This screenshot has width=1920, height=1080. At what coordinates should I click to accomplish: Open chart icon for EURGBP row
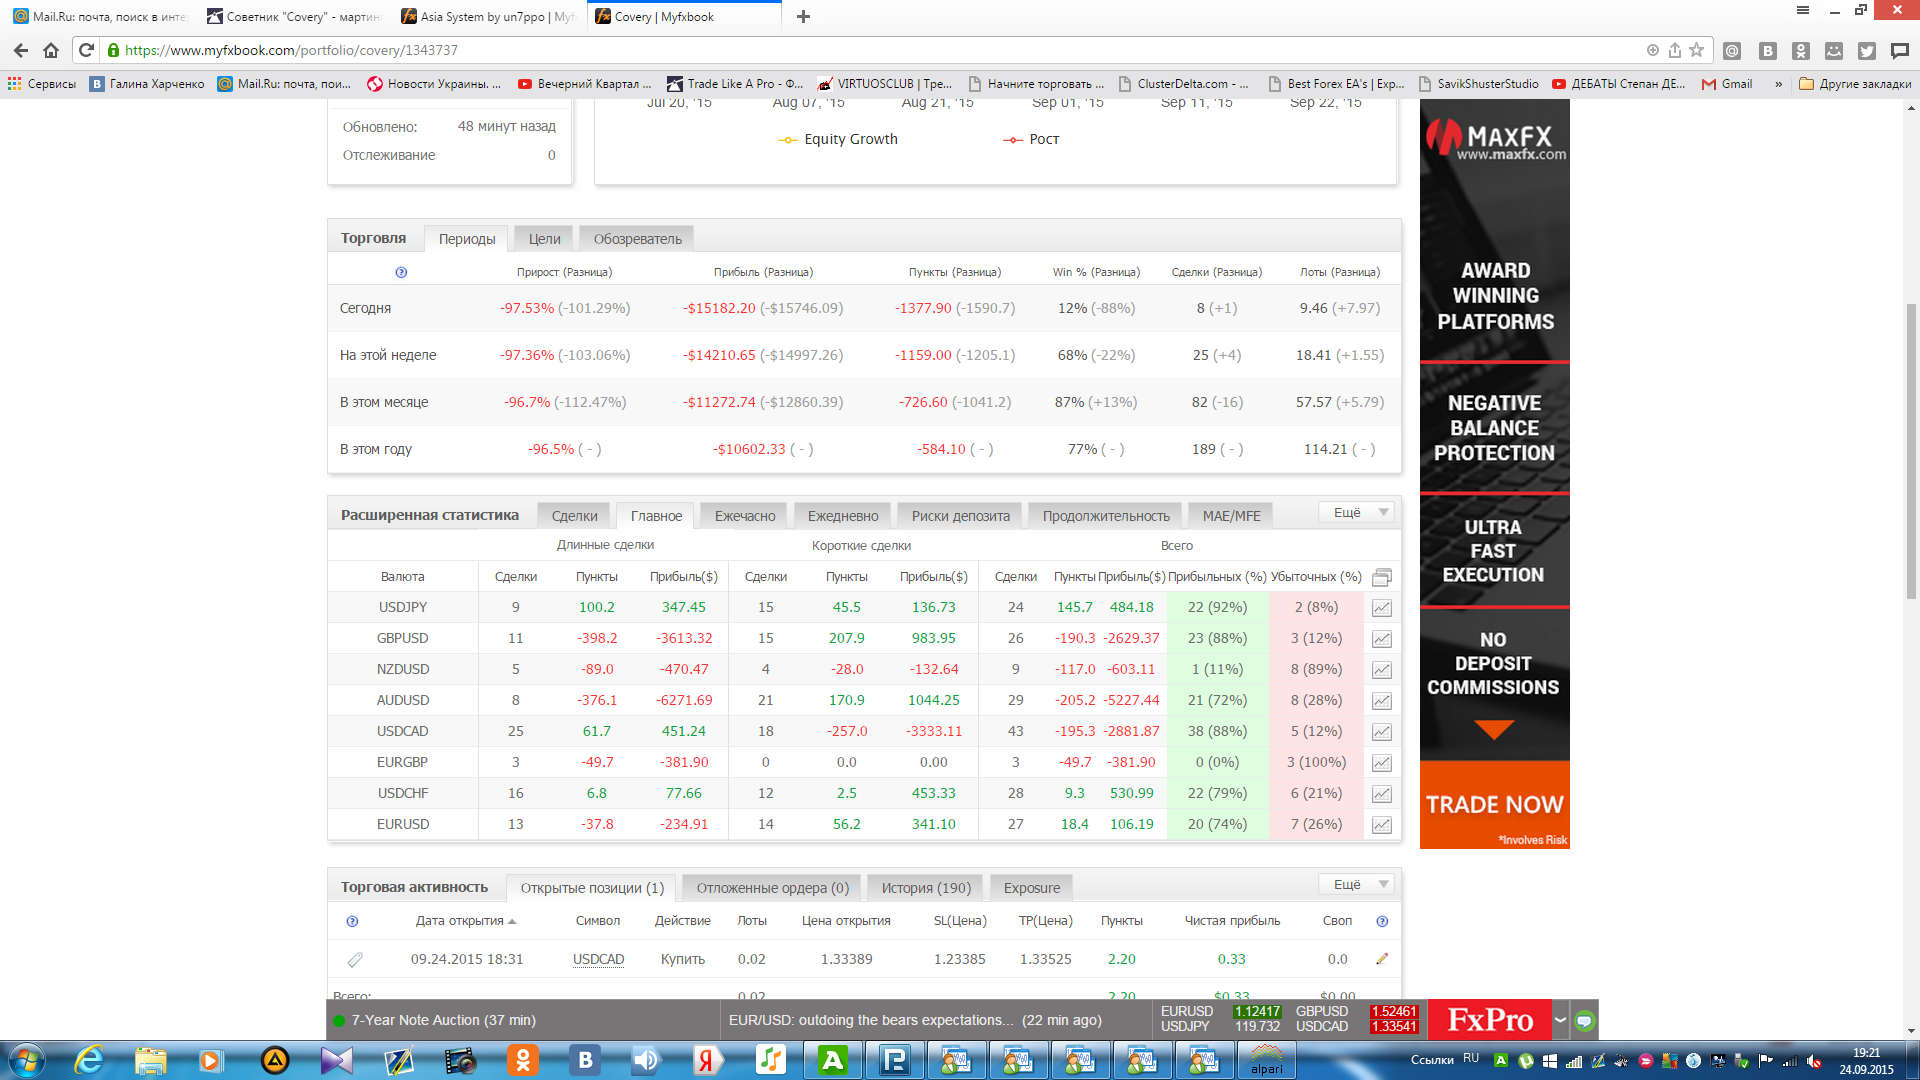pyautogui.click(x=1381, y=763)
